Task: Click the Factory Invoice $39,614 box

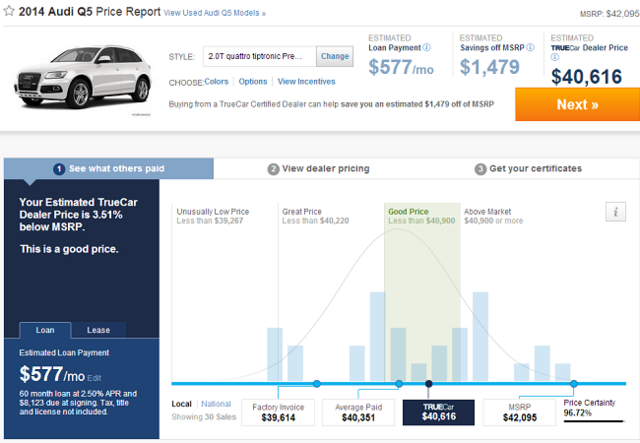Action: 278,412
